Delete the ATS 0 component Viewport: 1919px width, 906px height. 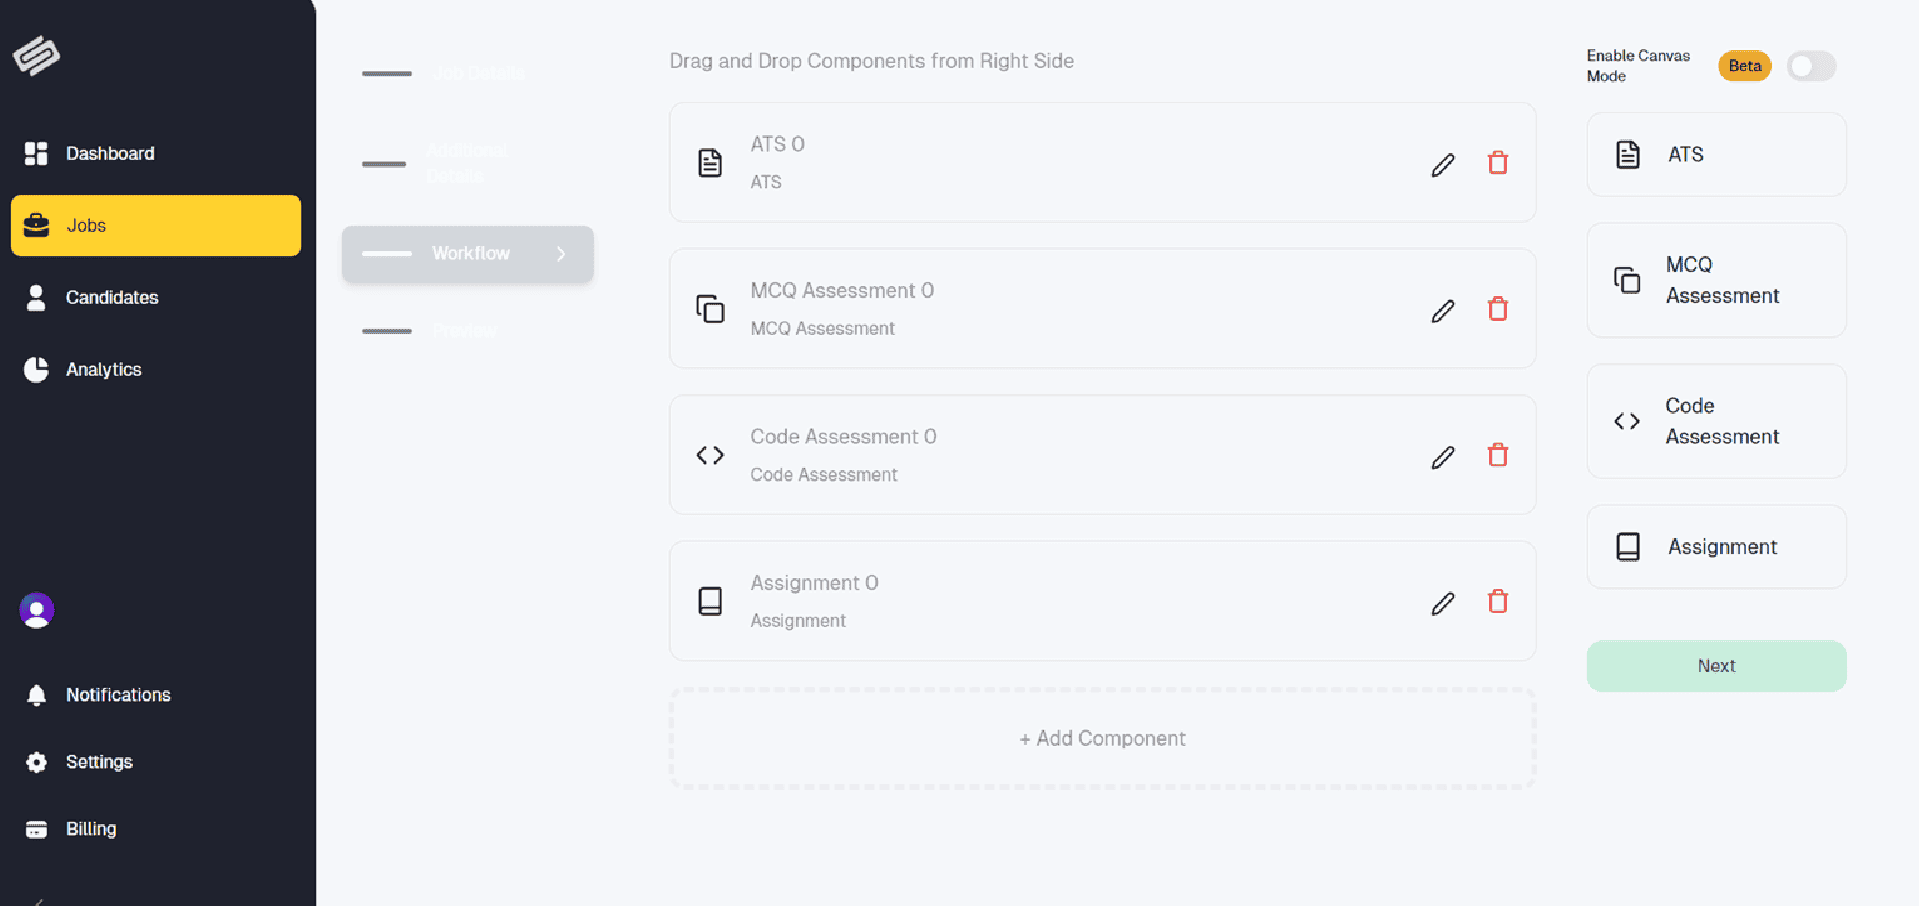(1497, 163)
